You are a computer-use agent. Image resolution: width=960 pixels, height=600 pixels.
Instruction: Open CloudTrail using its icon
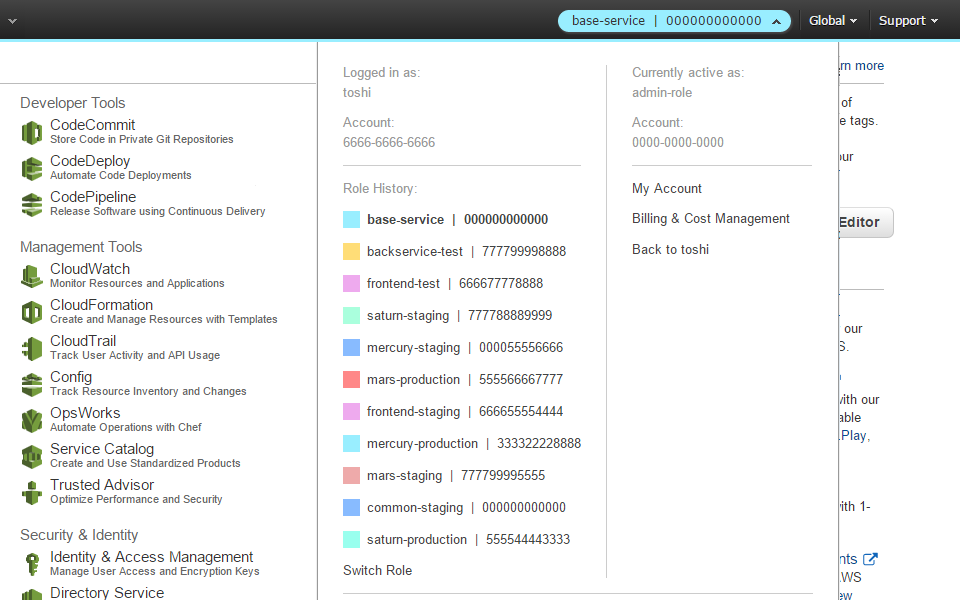(31, 347)
